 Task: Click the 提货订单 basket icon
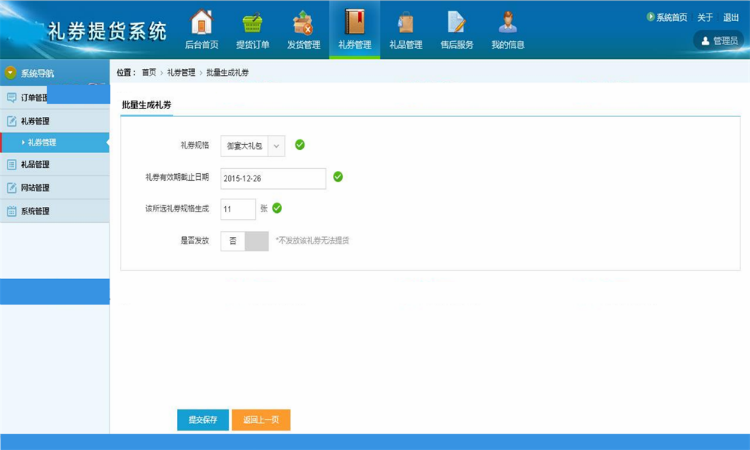point(252,24)
